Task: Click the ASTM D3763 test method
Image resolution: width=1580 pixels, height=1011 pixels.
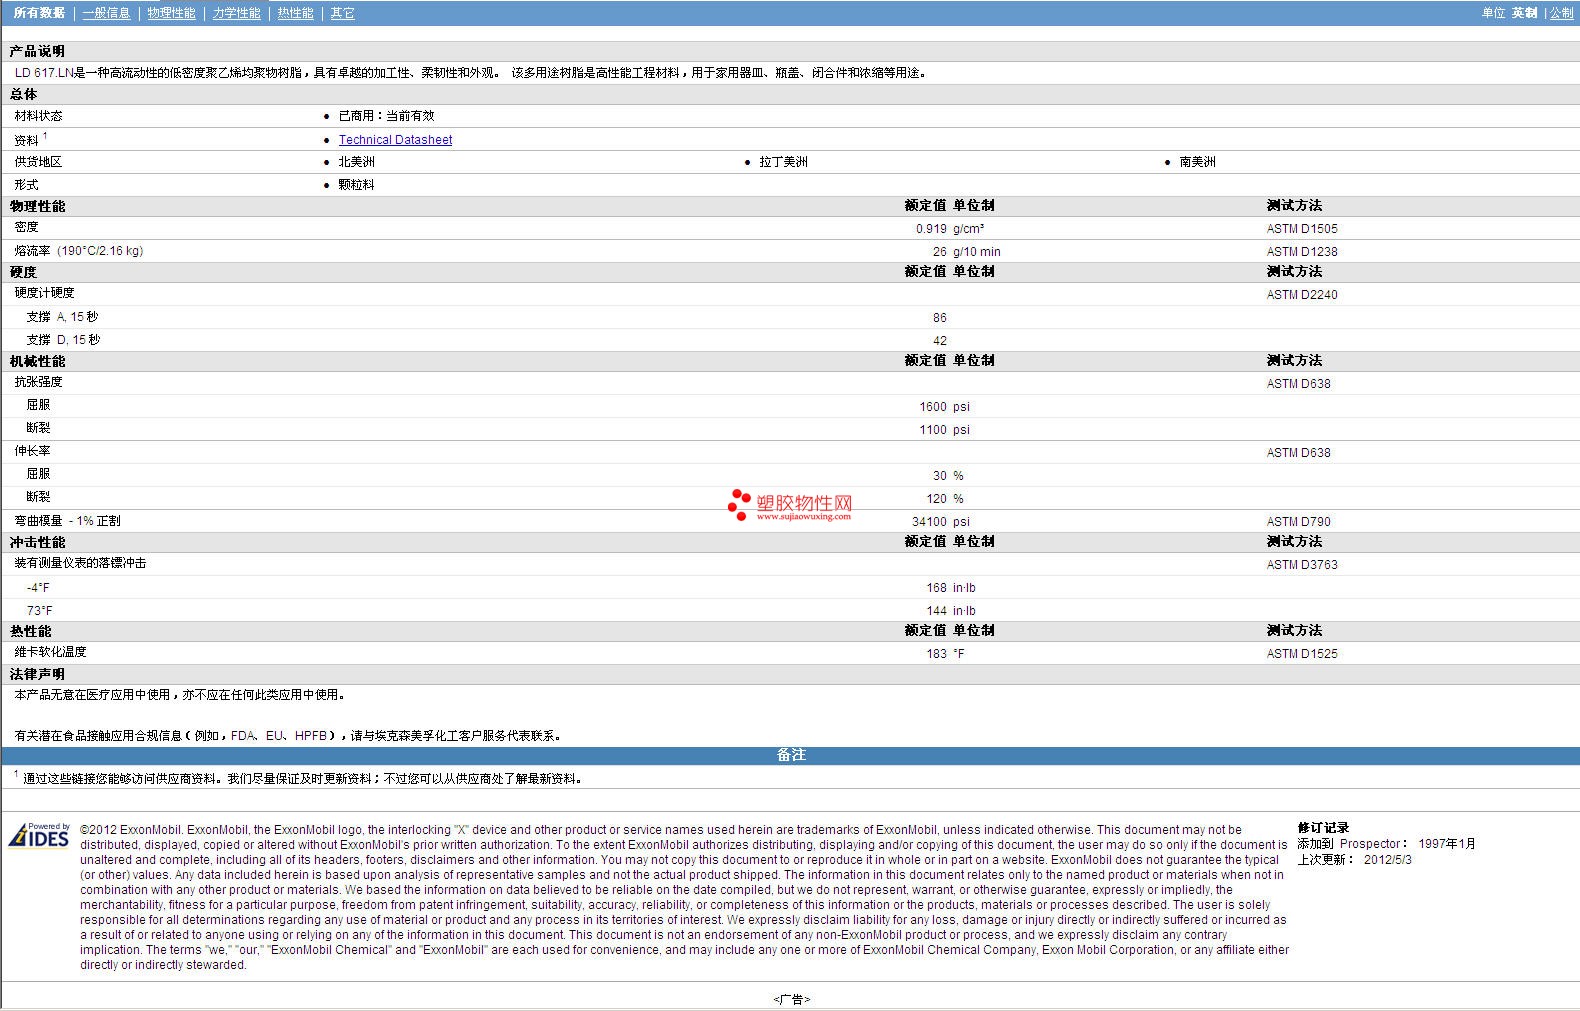Action: tap(1302, 565)
